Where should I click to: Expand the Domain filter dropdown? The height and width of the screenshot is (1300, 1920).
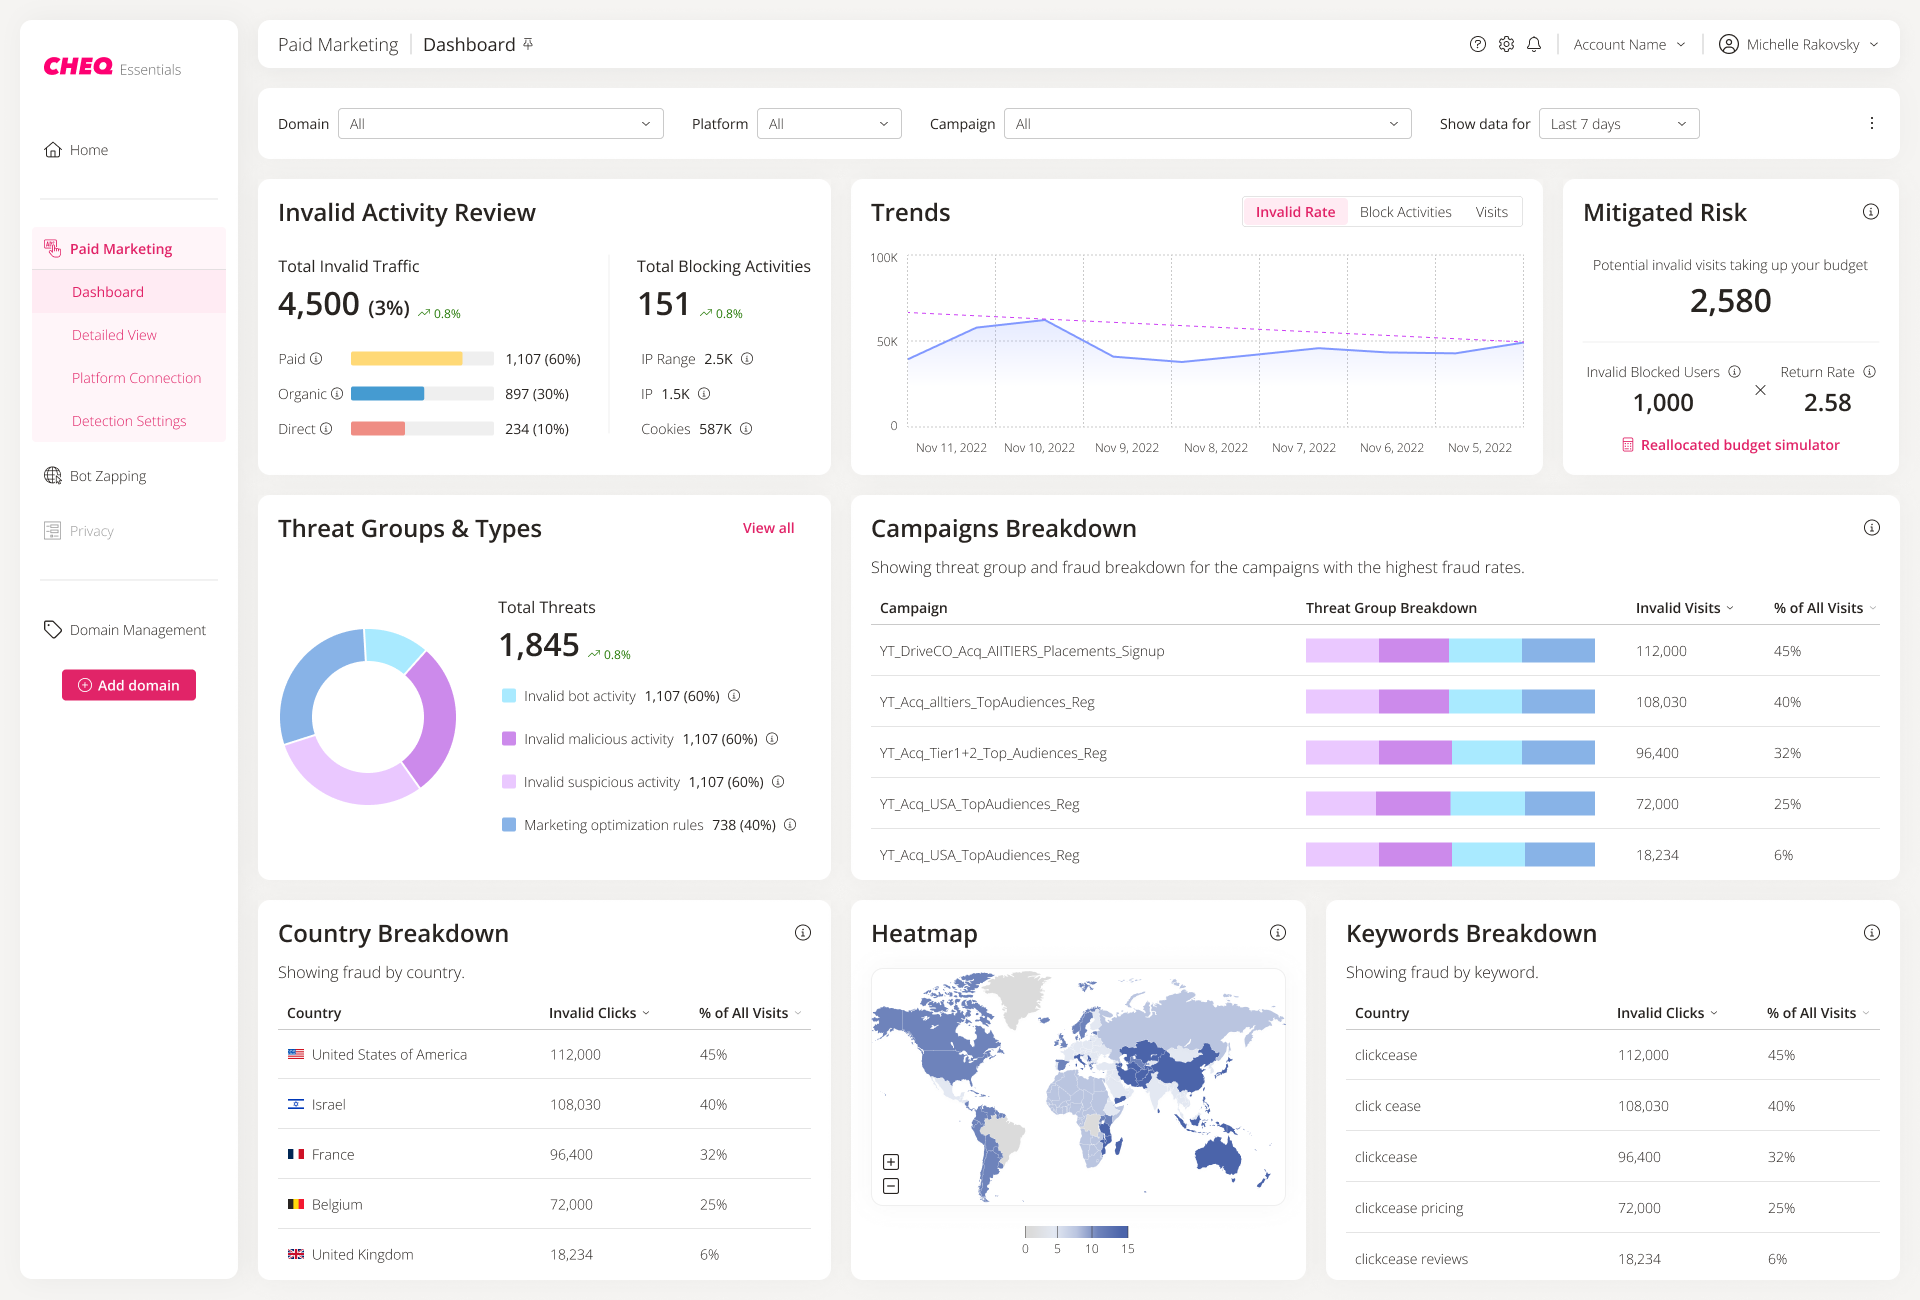(x=497, y=123)
